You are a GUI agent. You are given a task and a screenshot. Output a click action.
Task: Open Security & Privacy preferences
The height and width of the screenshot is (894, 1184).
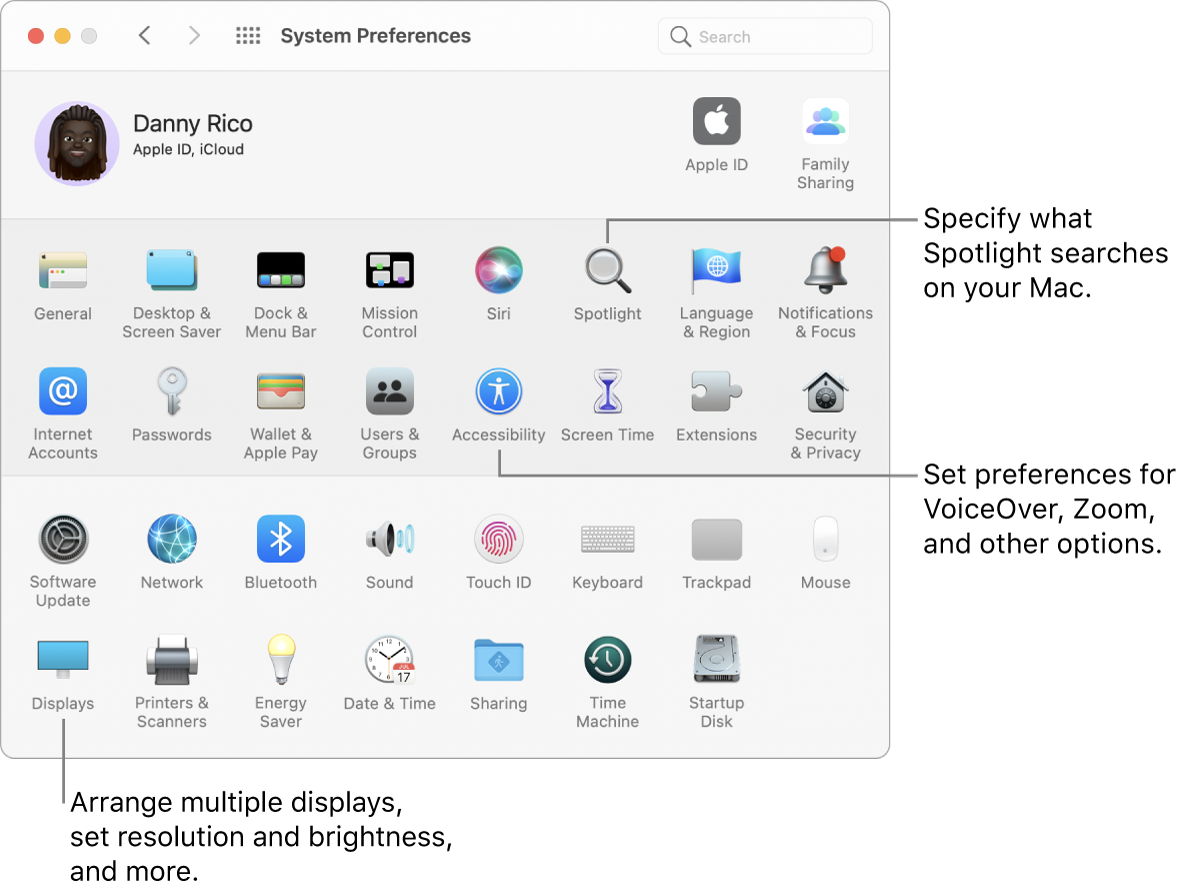tap(825, 391)
